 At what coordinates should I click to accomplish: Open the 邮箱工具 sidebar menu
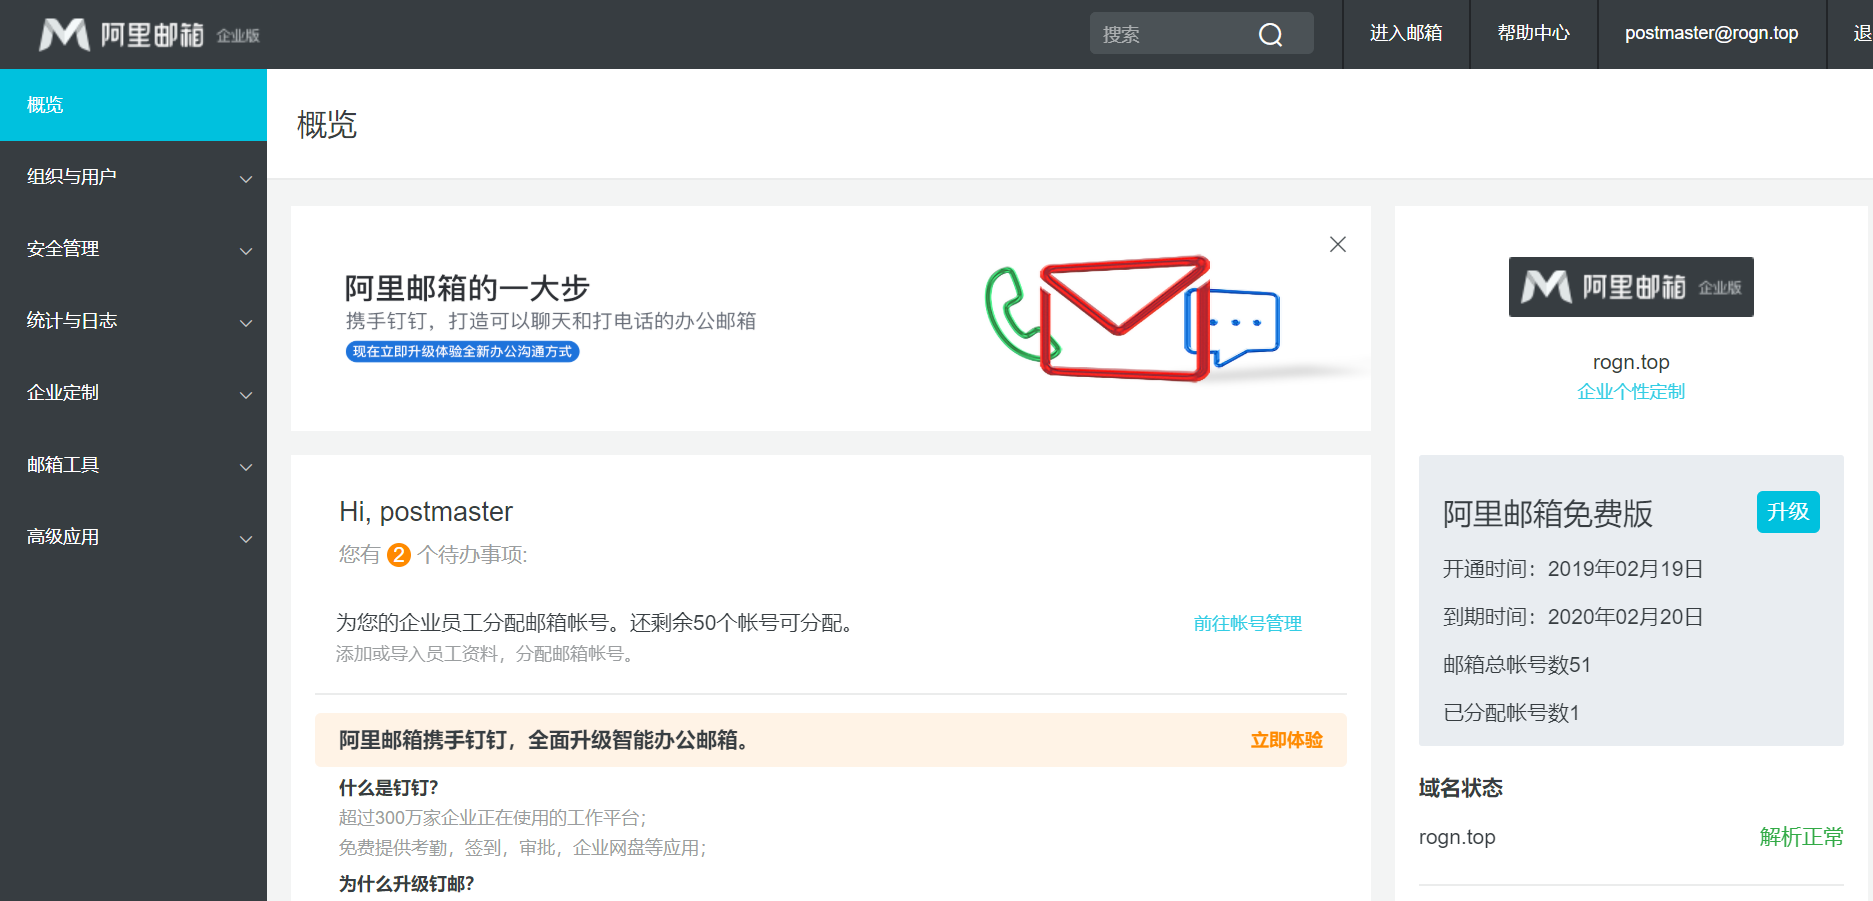[133, 465]
